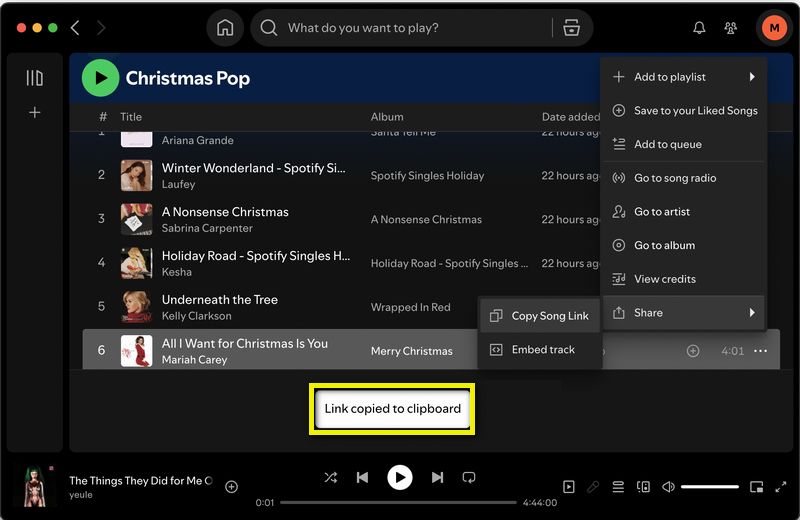Open A Nonsense Christmas album column link
Viewport: 800px width, 520px height.
[x=426, y=219]
